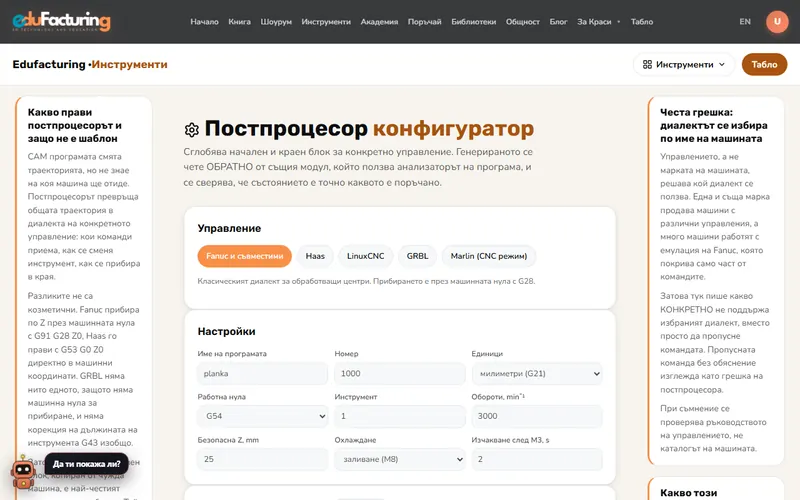
Task: Click the grid icon in Инструменти dropdown
Action: pyautogui.click(x=647, y=64)
